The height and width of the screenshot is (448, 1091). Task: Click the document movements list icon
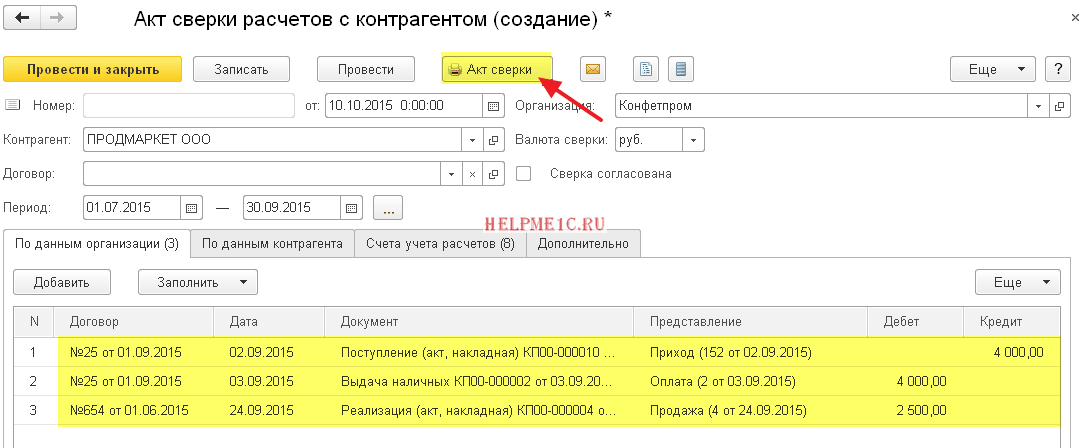[x=682, y=70]
